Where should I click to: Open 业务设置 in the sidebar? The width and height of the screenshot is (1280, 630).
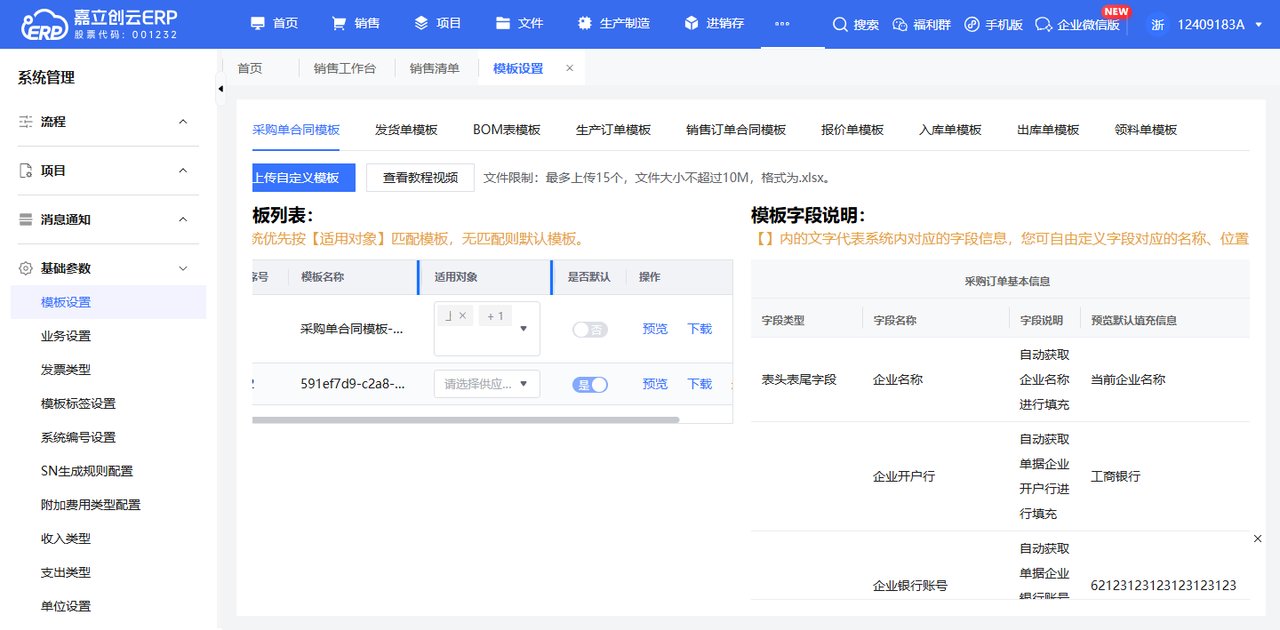(x=66, y=336)
